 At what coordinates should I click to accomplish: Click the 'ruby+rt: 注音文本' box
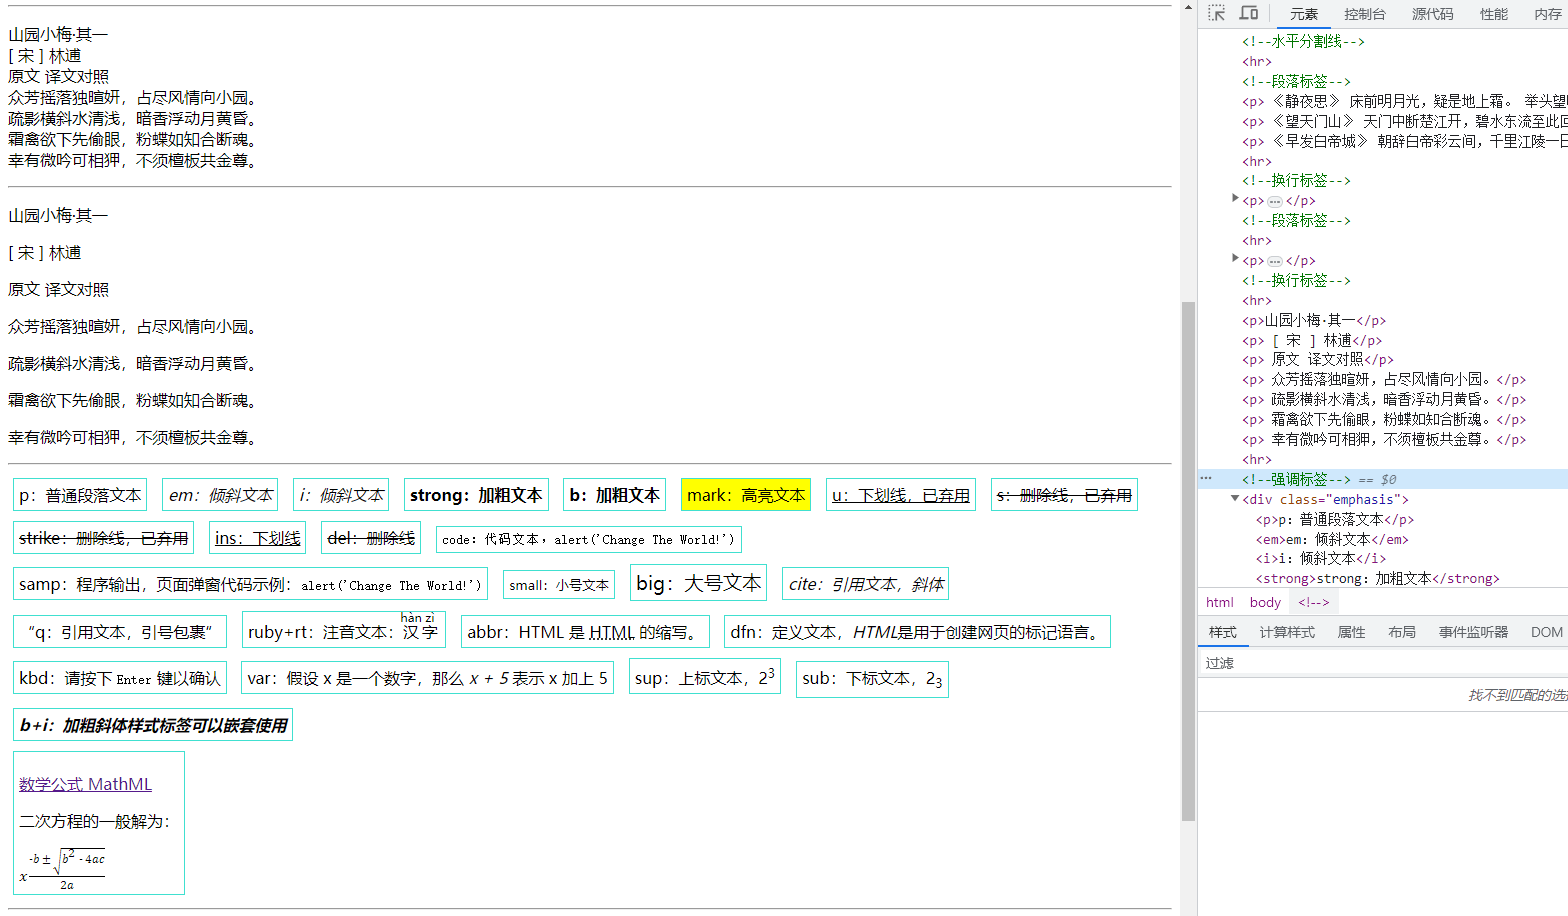343,631
